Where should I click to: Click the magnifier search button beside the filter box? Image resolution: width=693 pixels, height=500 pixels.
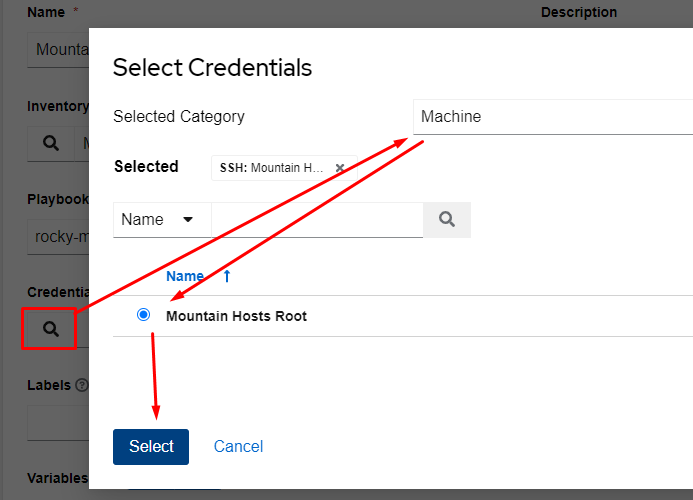point(447,219)
